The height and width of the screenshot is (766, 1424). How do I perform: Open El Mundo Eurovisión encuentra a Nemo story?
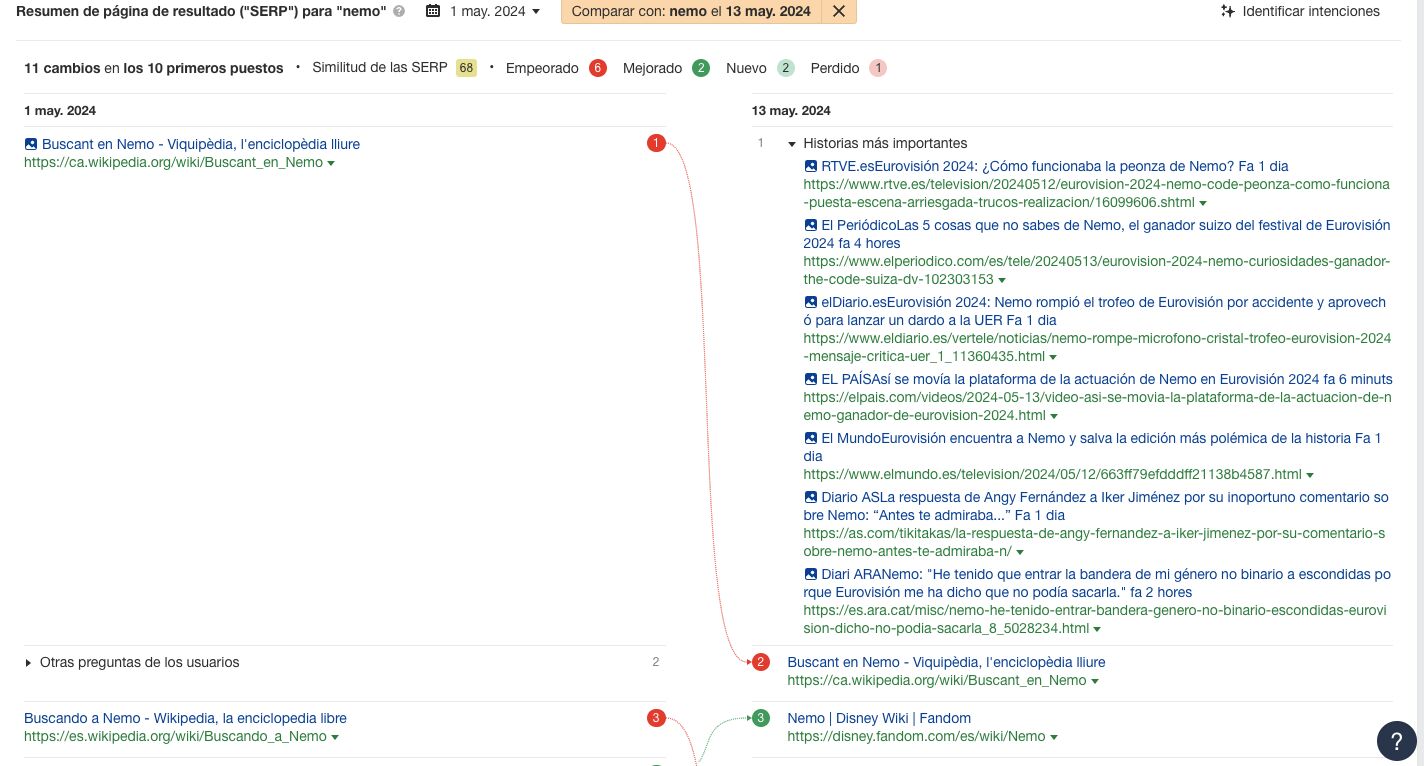[1093, 447]
